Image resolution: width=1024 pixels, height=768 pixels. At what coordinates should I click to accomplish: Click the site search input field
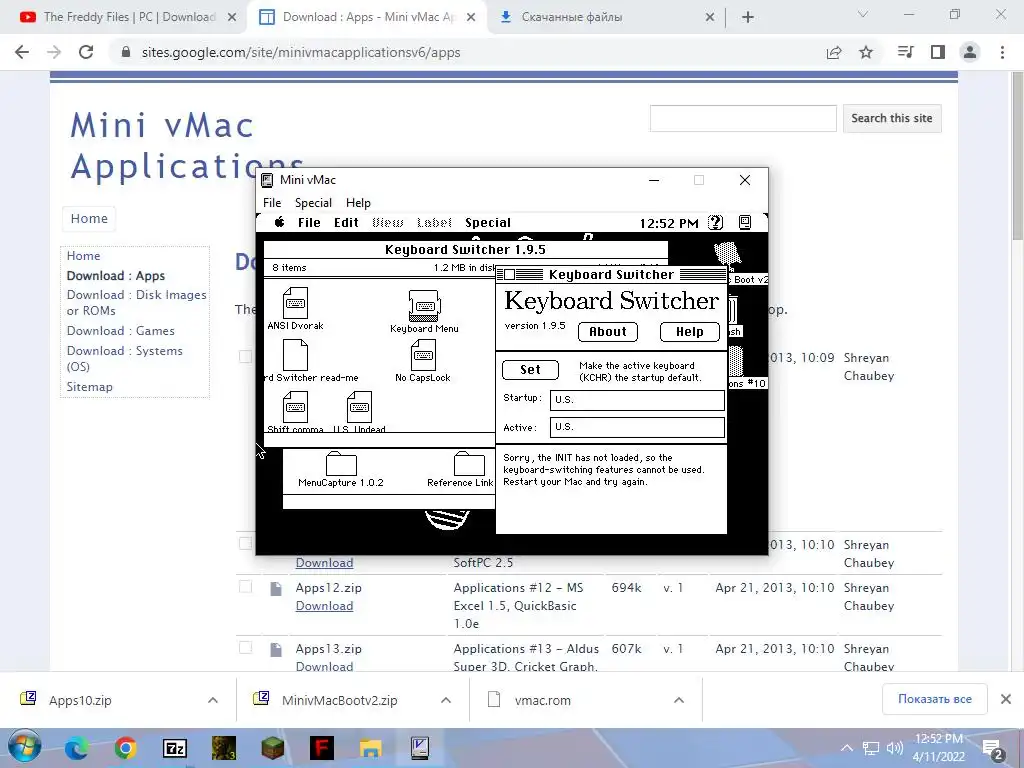(743, 118)
